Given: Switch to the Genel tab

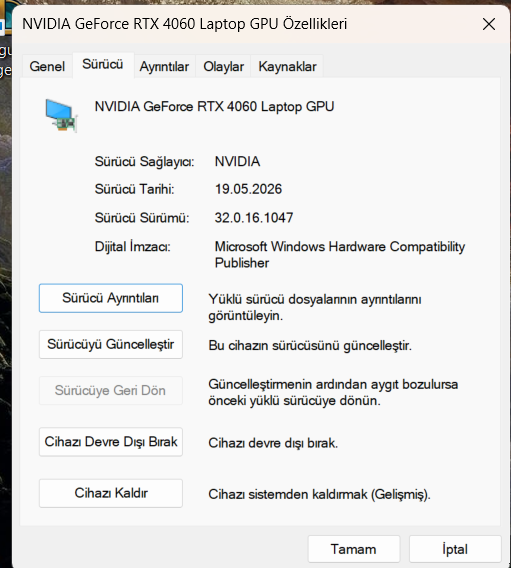Looking at the screenshot, I should click(x=47, y=67).
